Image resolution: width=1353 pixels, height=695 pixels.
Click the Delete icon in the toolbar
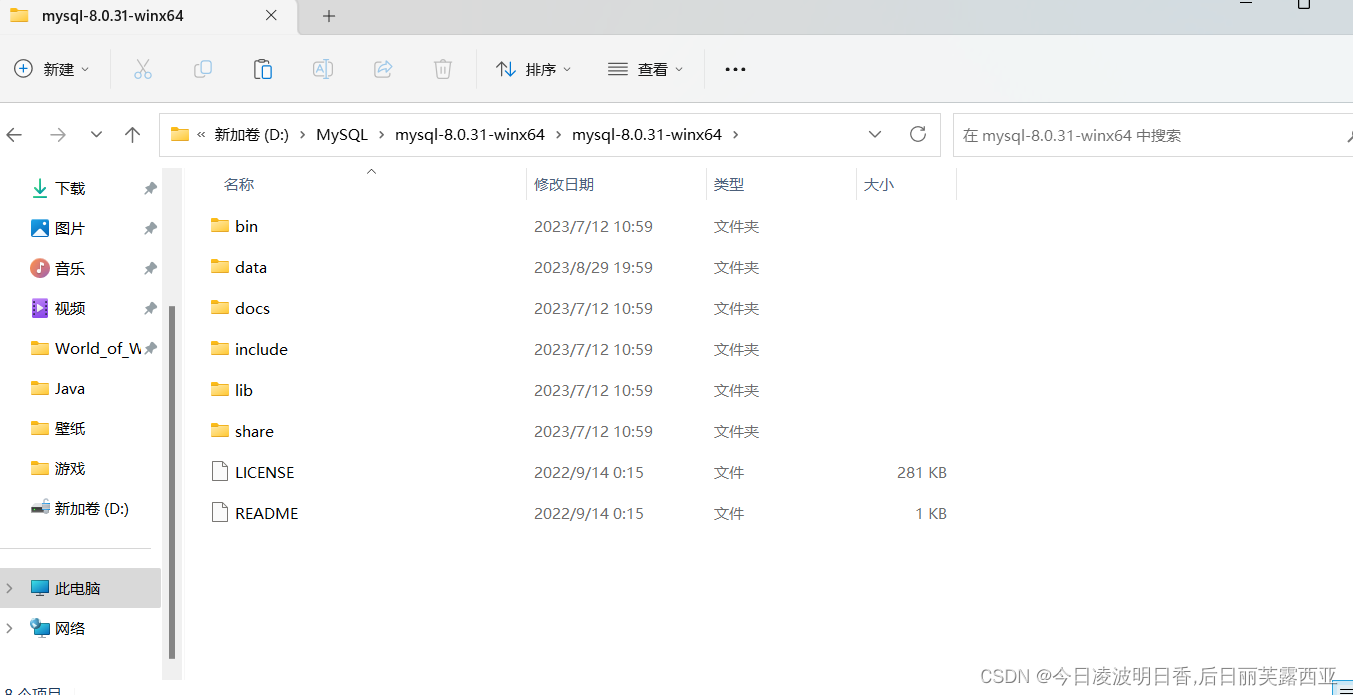(443, 69)
